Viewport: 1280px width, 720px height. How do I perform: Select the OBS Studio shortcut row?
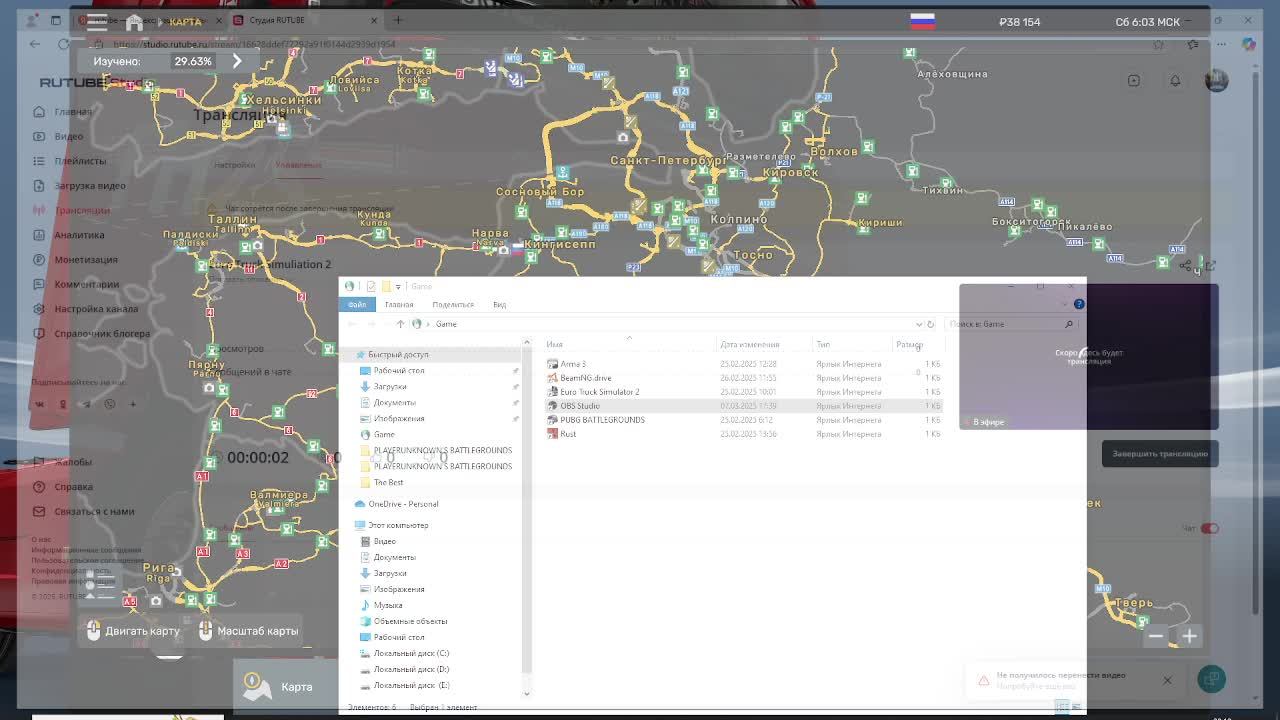click(x=743, y=406)
